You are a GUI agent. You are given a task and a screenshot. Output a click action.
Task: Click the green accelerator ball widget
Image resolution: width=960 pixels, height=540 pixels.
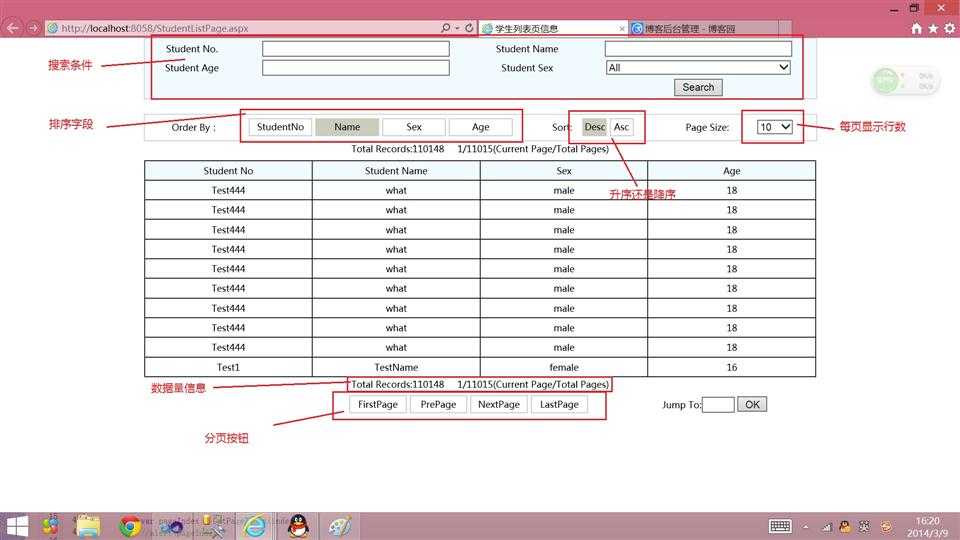point(886,81)
